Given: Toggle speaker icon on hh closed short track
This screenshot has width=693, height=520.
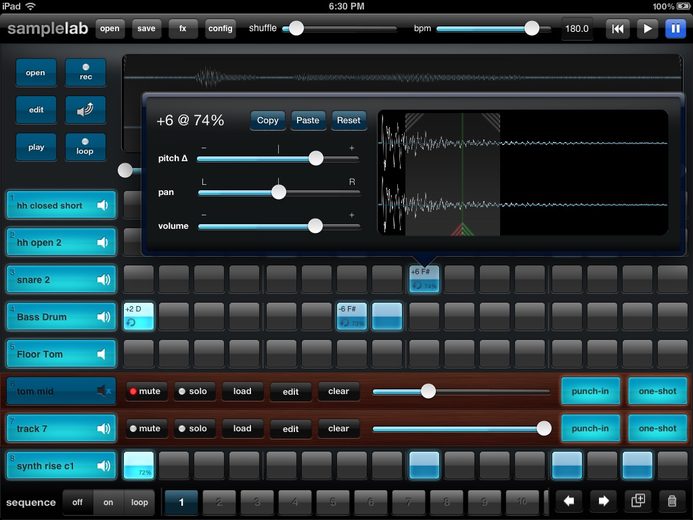Looking at the screenshot, I should 103,205.
